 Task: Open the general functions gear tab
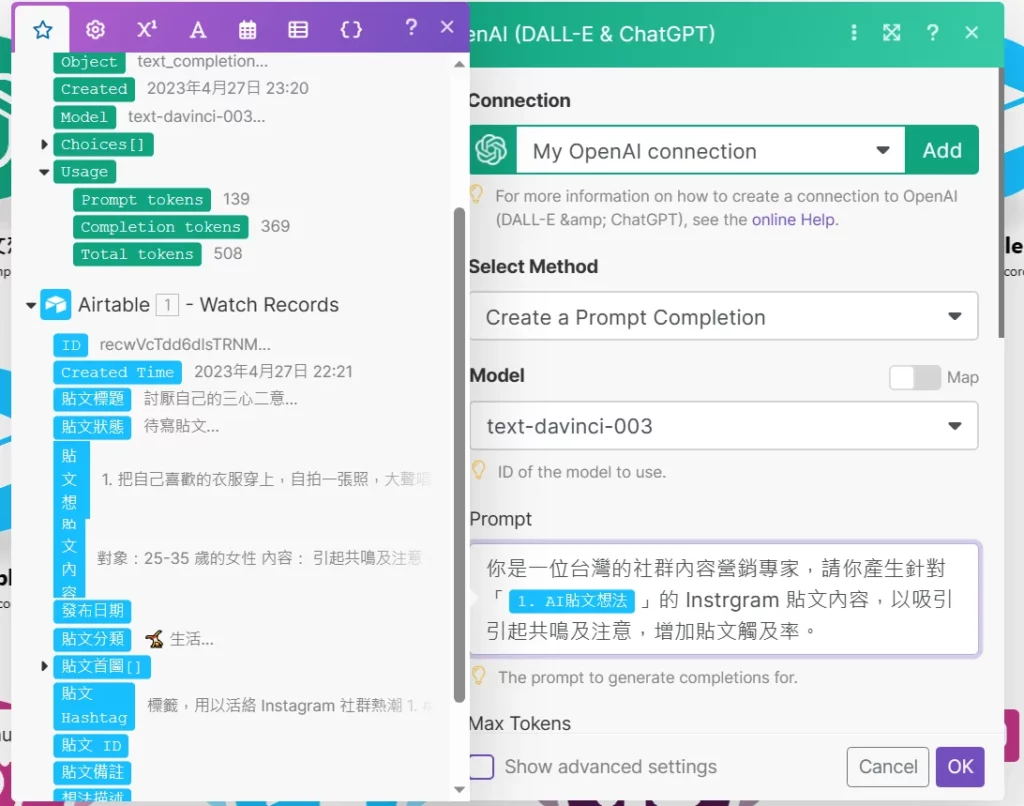95,28
